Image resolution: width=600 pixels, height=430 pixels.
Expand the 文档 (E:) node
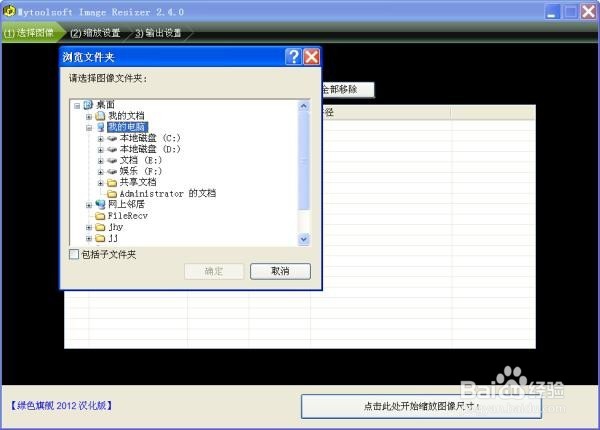coord(101,161)
